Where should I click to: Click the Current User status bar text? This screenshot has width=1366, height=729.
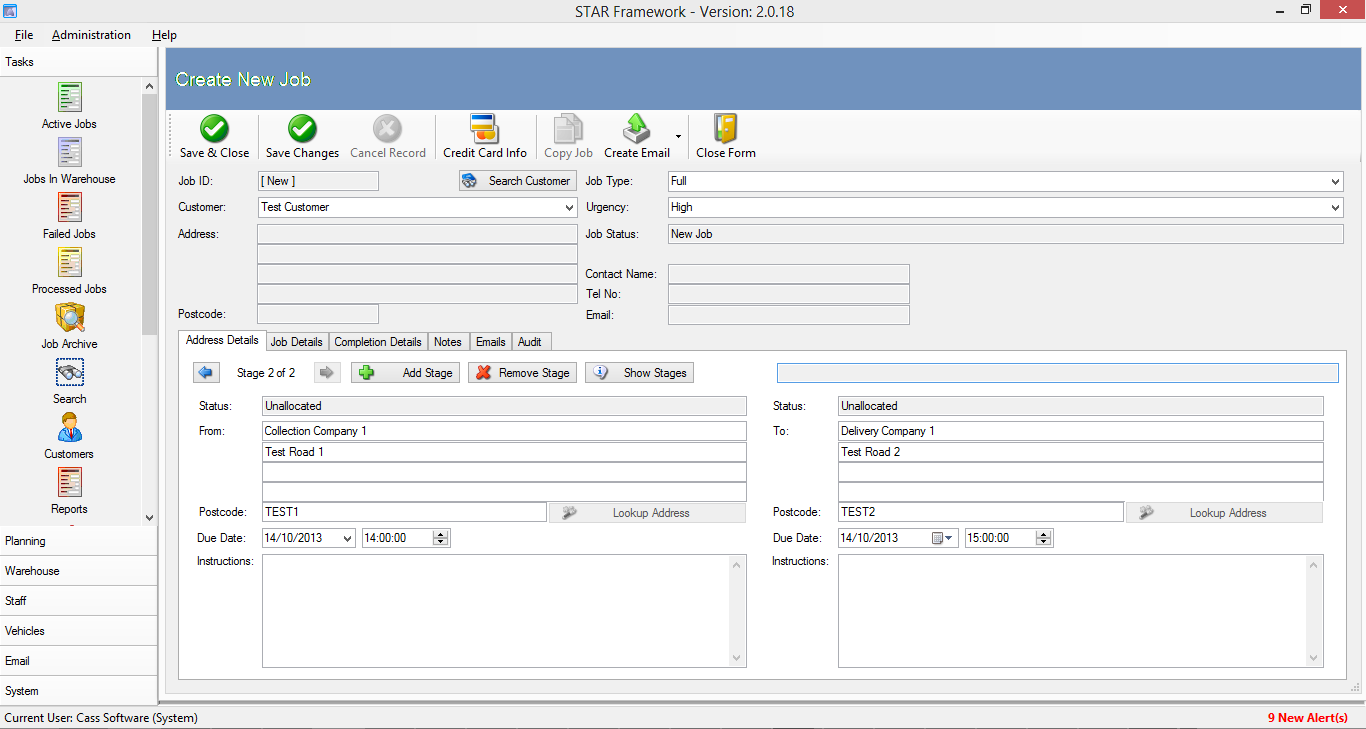101,718
